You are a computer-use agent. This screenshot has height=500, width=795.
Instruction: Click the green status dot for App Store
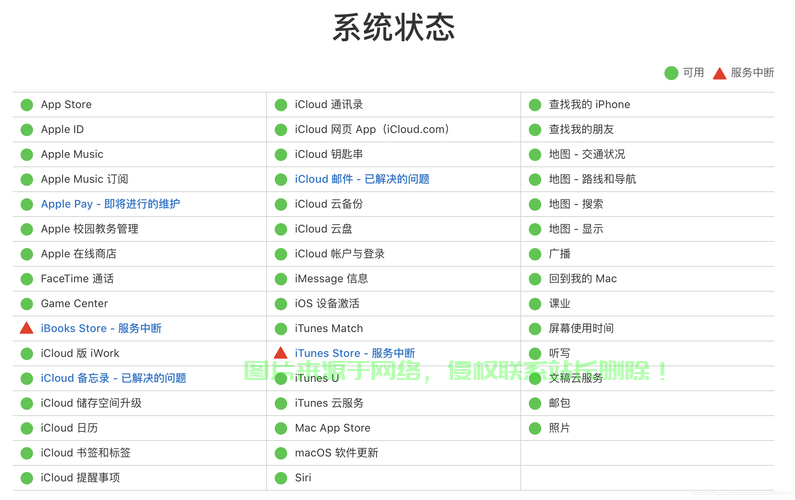[26, 105]
